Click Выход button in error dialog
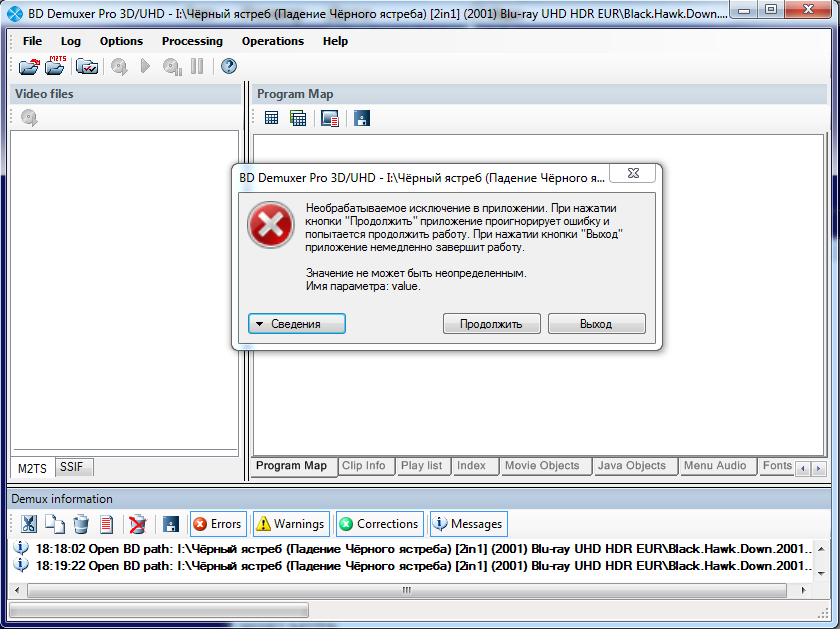The width and height of the screenshot is (840, 629). [x=596, y=324]
